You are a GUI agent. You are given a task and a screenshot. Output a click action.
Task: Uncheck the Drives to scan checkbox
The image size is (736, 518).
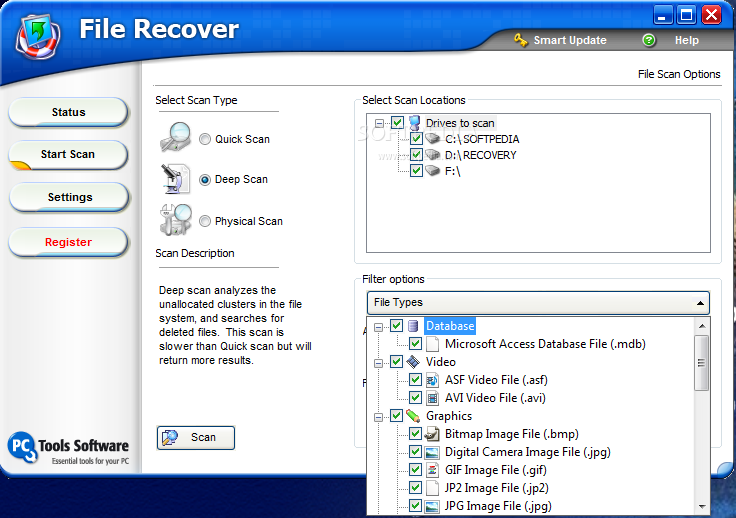coord(397,122)
